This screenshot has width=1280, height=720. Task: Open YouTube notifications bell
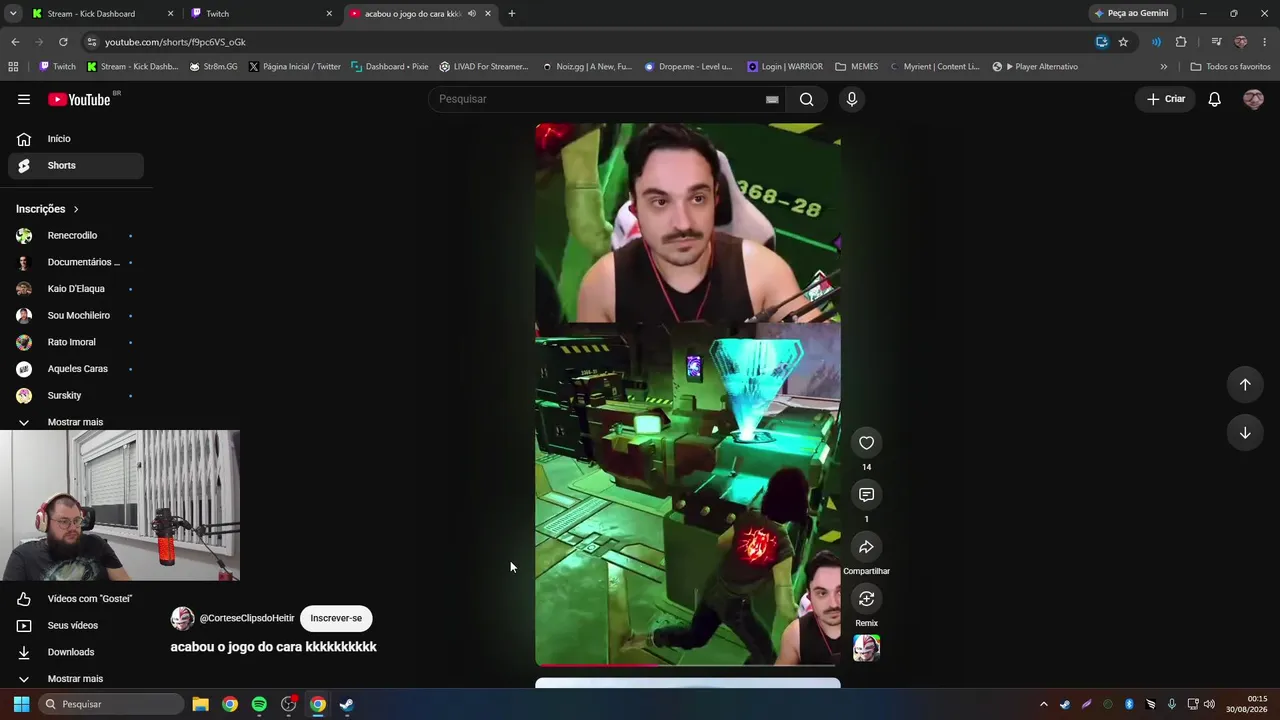(x=1214, y=99)
